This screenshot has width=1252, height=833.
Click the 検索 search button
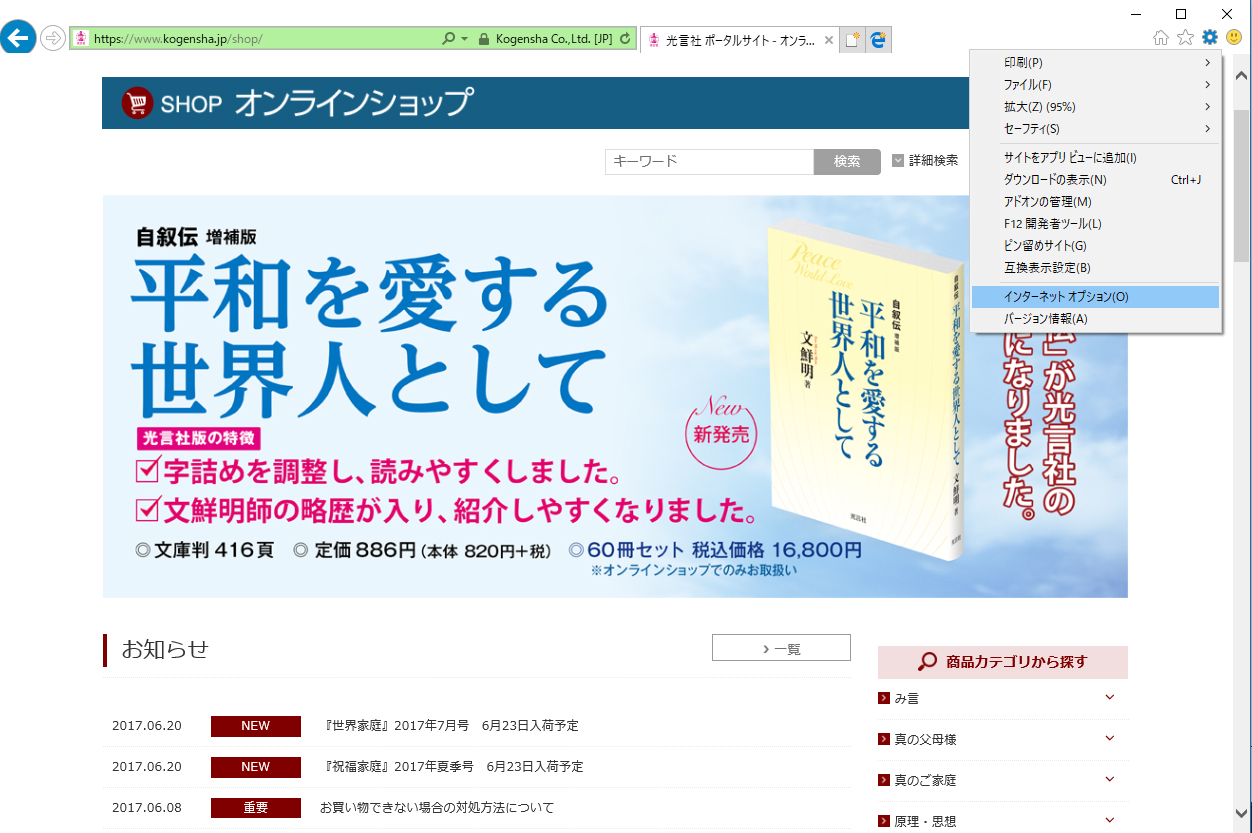tap(847, 162)
